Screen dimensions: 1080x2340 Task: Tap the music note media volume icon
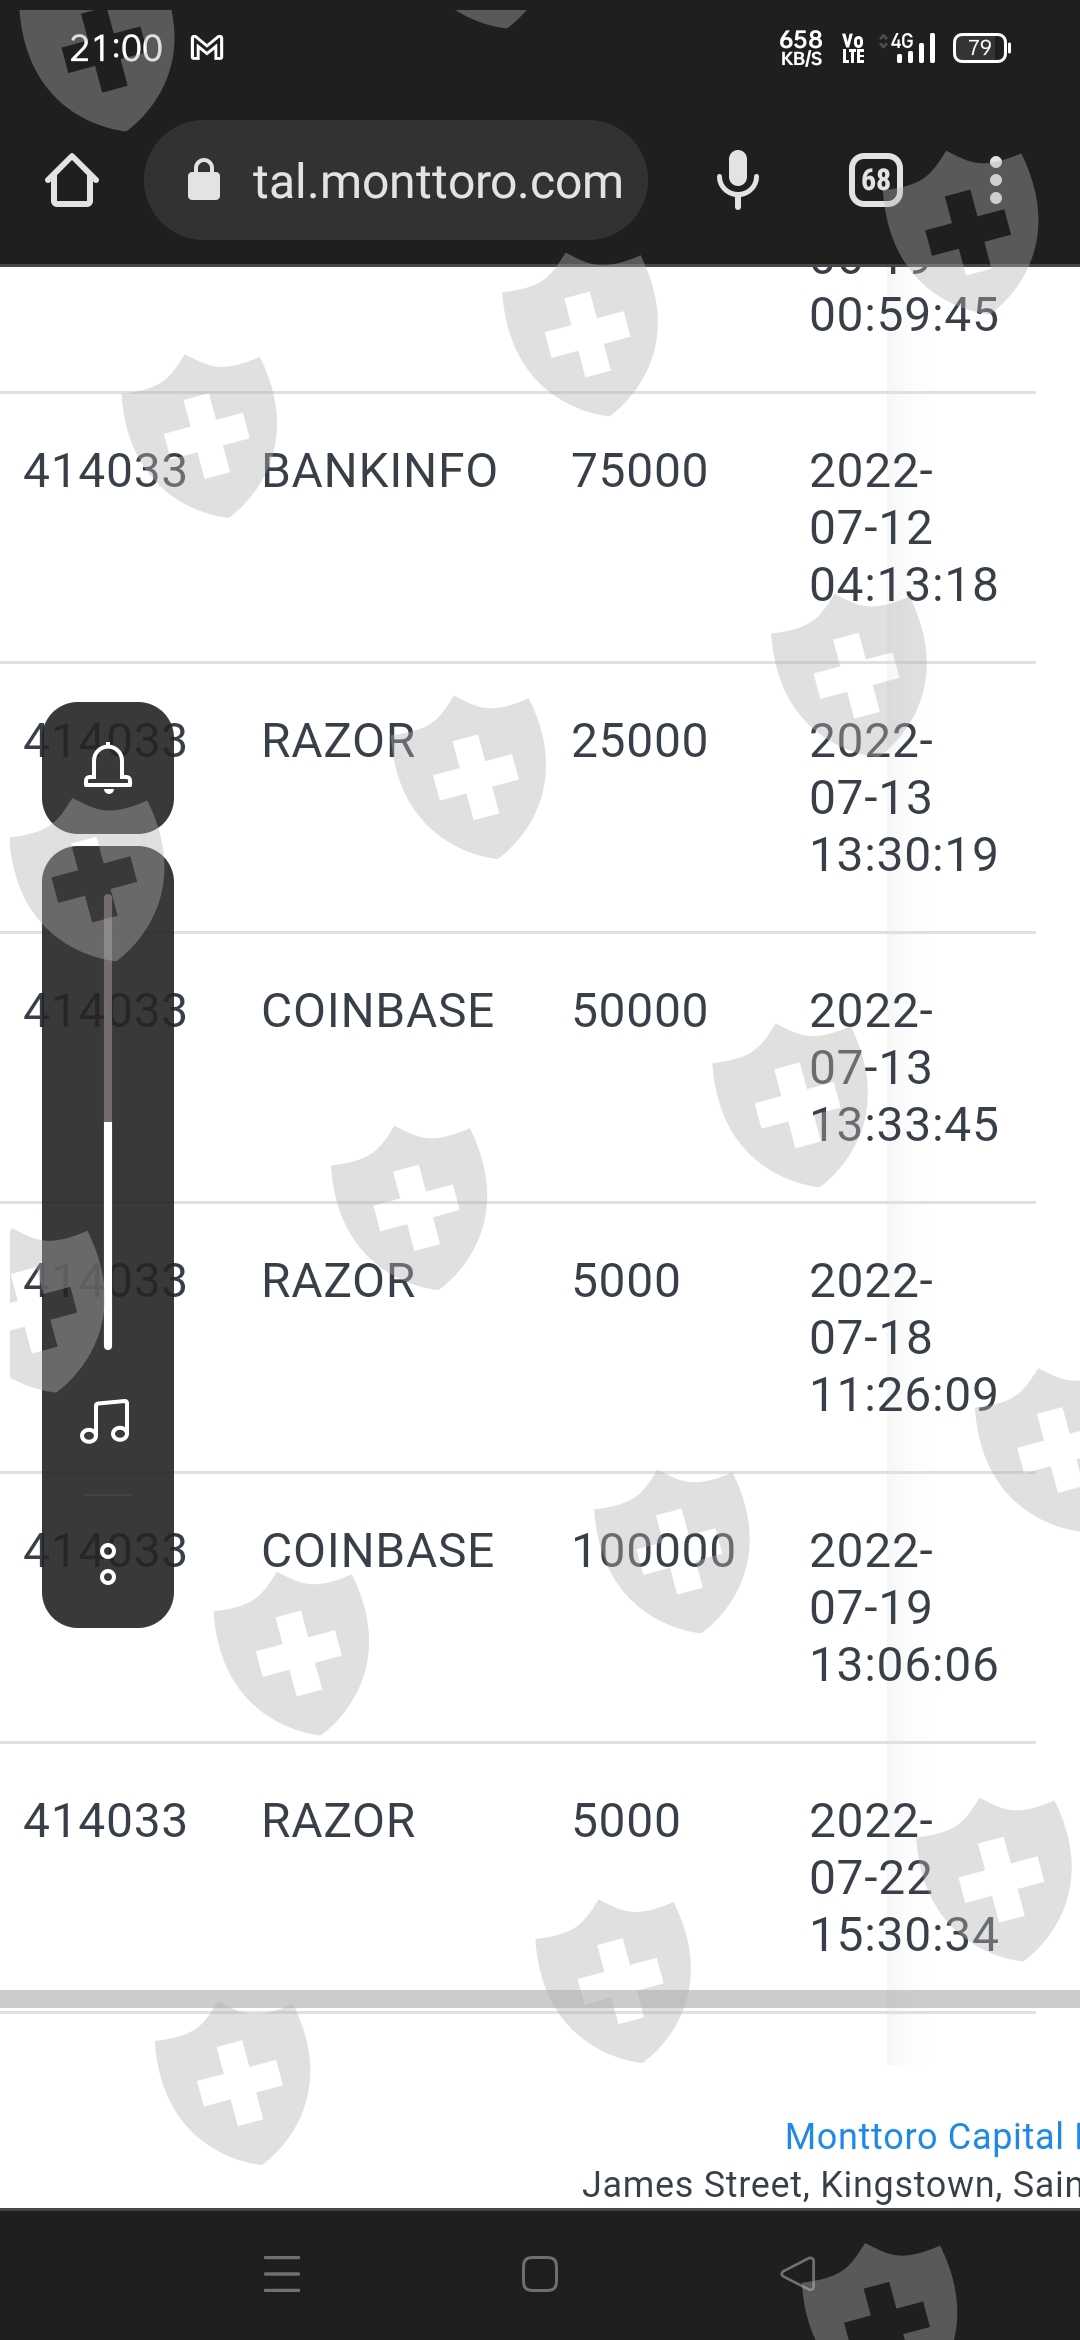(x=106, y=1421)
